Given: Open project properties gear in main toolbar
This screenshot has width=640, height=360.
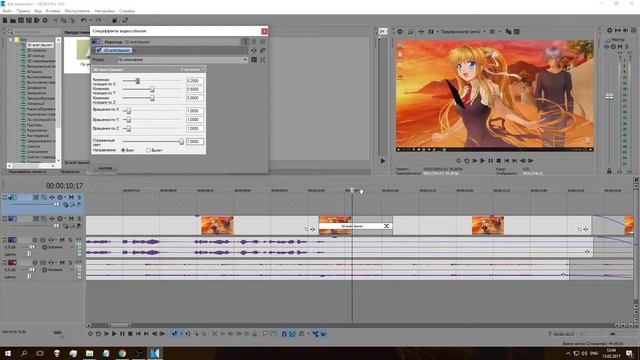Looking at the screenshot, I should 45,20.
